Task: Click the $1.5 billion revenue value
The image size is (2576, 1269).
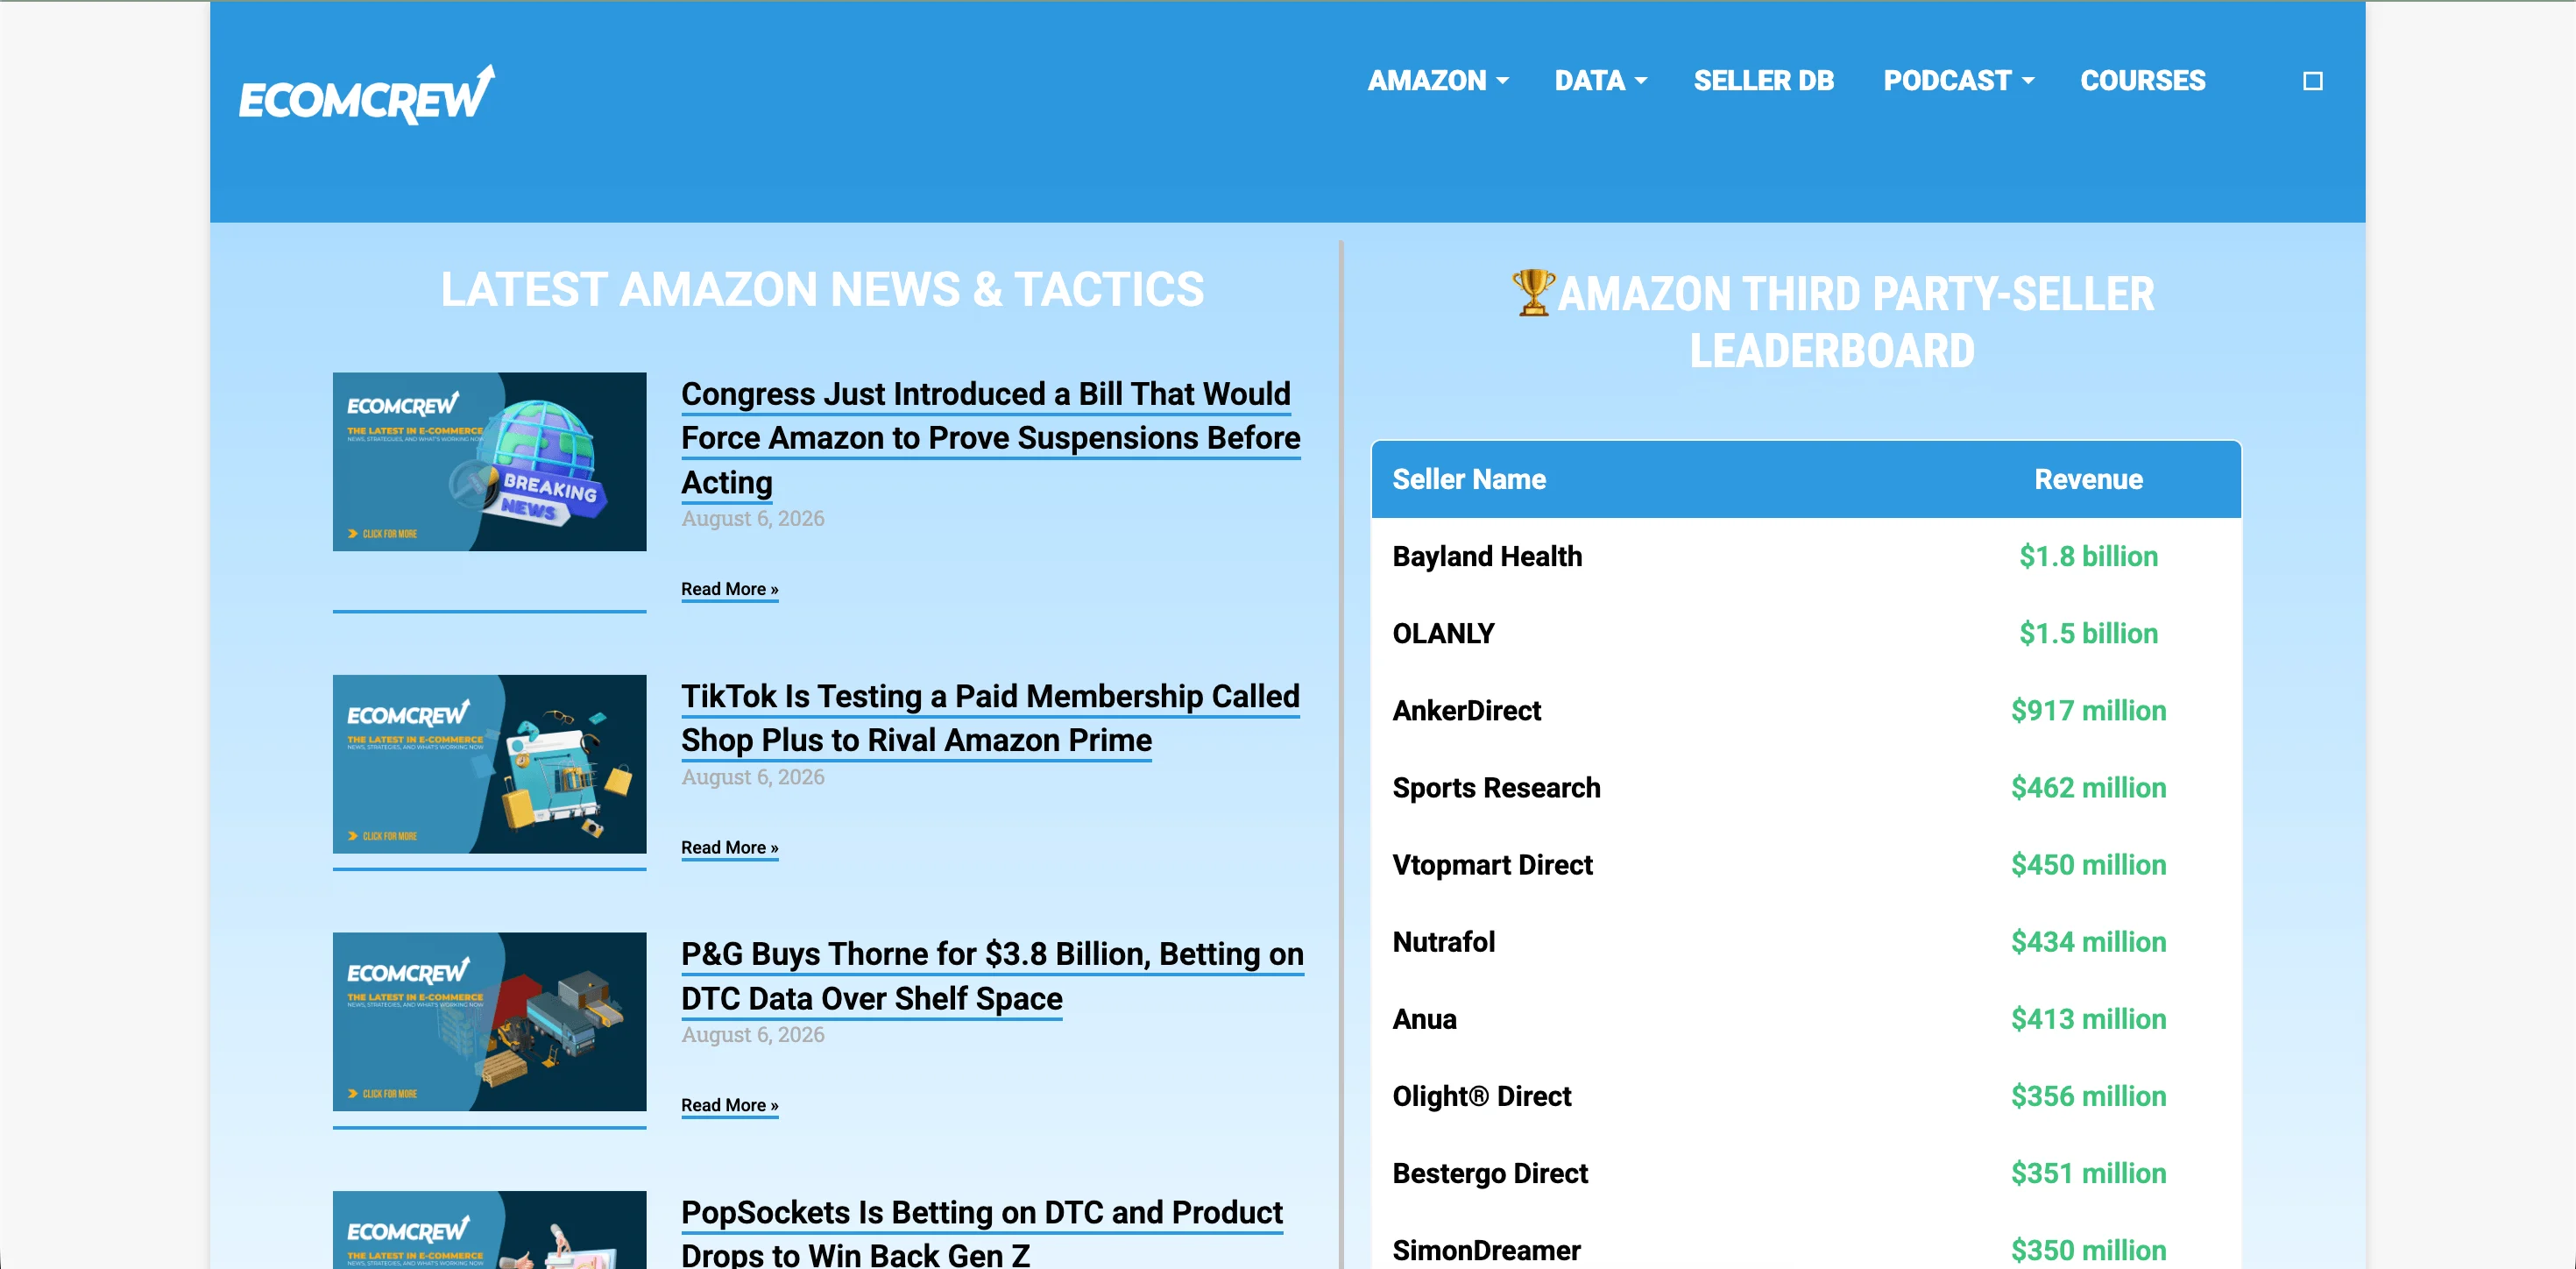Action: click(x=2088, y=633)
